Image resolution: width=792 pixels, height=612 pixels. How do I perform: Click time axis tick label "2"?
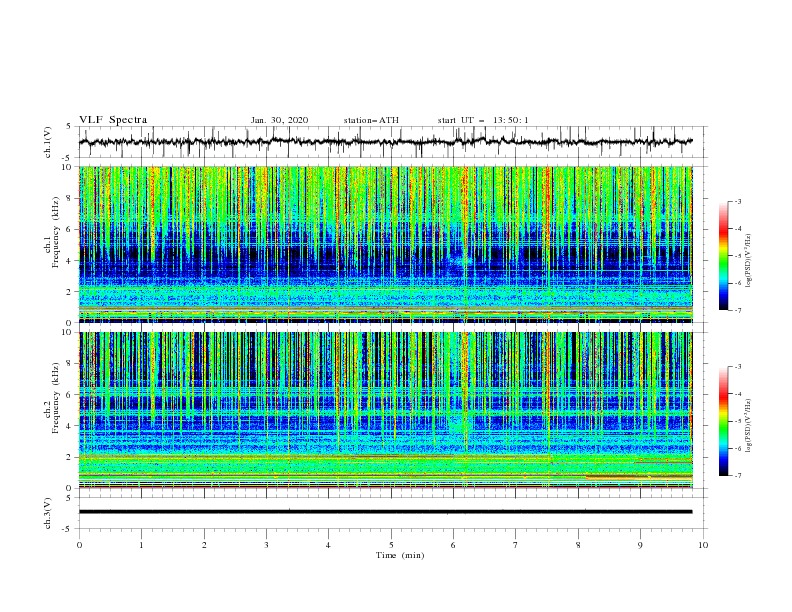[204, 545]
